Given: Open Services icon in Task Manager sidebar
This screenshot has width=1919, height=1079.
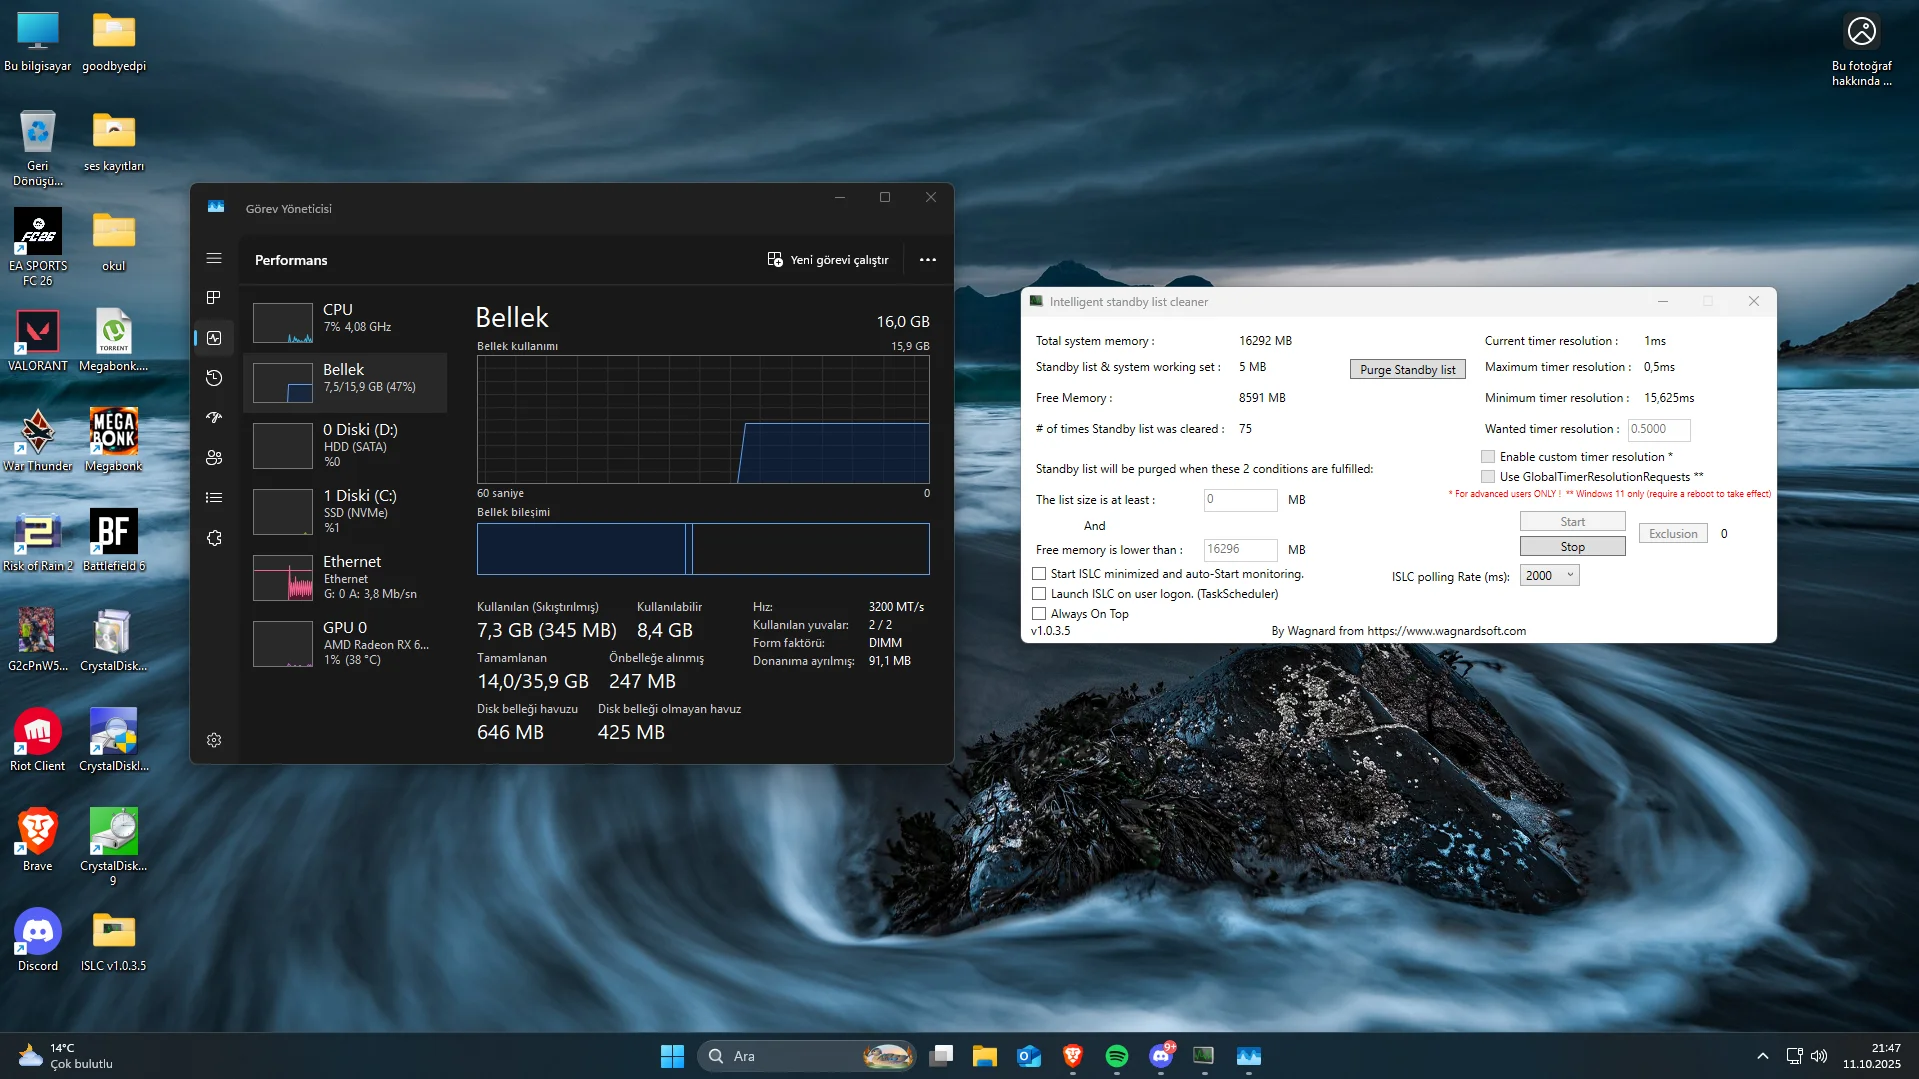Looking at the screenshot, I should point(214,538).
